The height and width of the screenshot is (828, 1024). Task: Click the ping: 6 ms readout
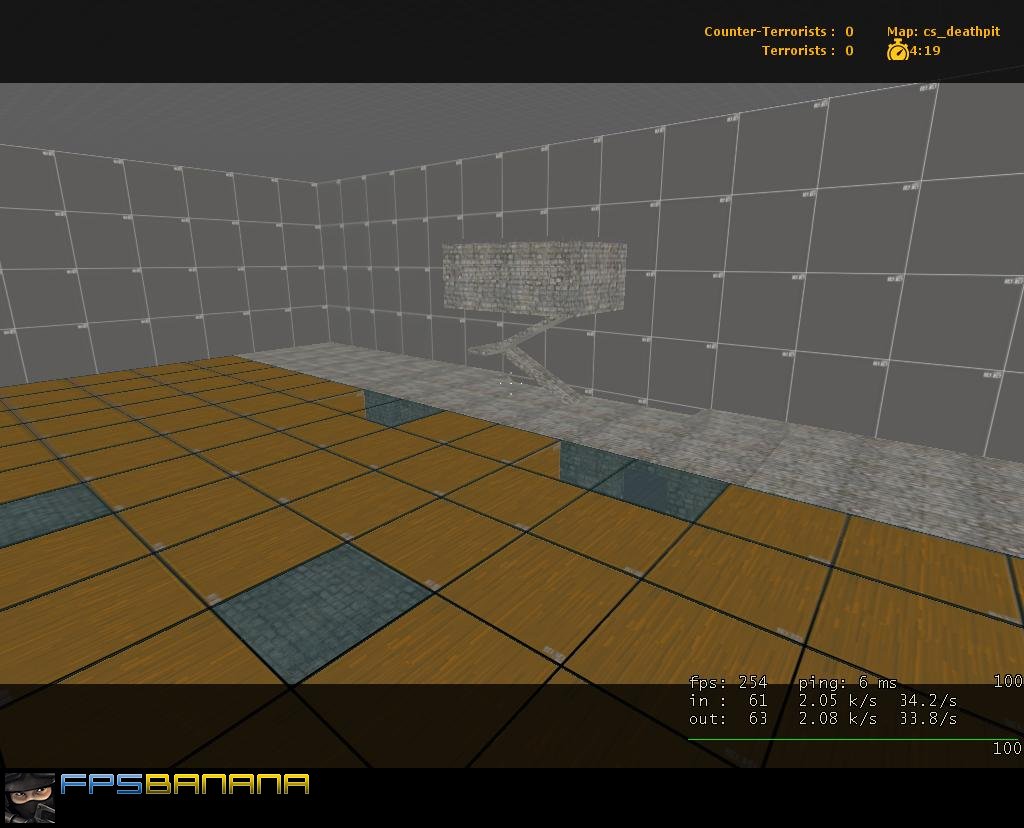coord(847,682)
